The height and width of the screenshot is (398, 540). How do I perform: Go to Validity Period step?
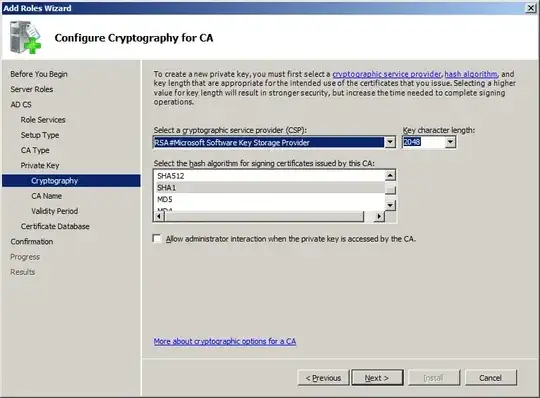click(x=54, y=211)
